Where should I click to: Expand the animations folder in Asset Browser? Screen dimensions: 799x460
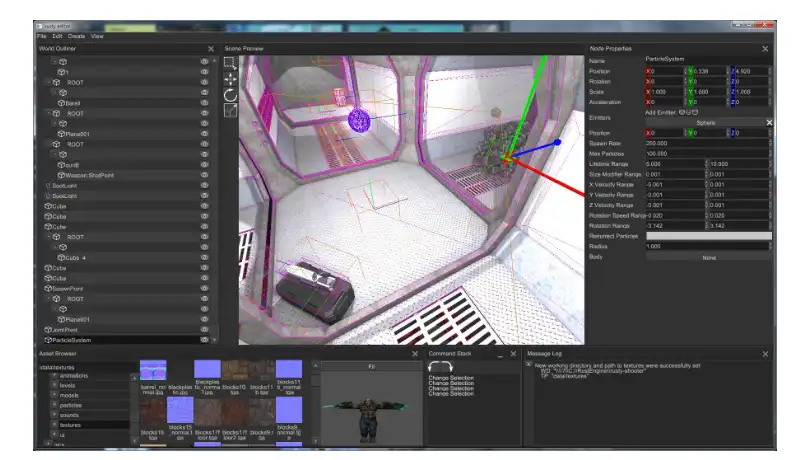point(54,375)
